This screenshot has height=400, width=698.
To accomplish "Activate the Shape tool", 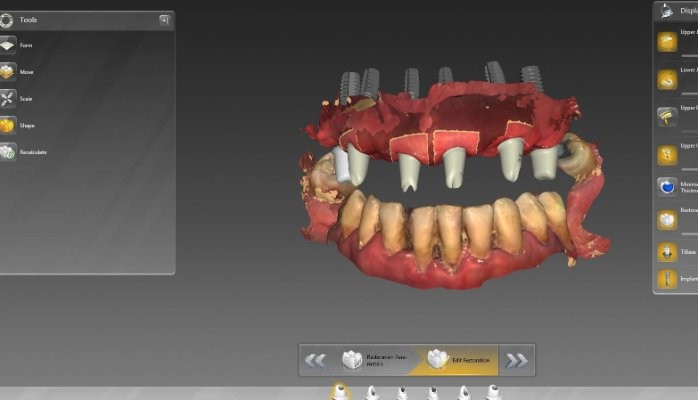I will pyautogui.click(x=9, y=125).
